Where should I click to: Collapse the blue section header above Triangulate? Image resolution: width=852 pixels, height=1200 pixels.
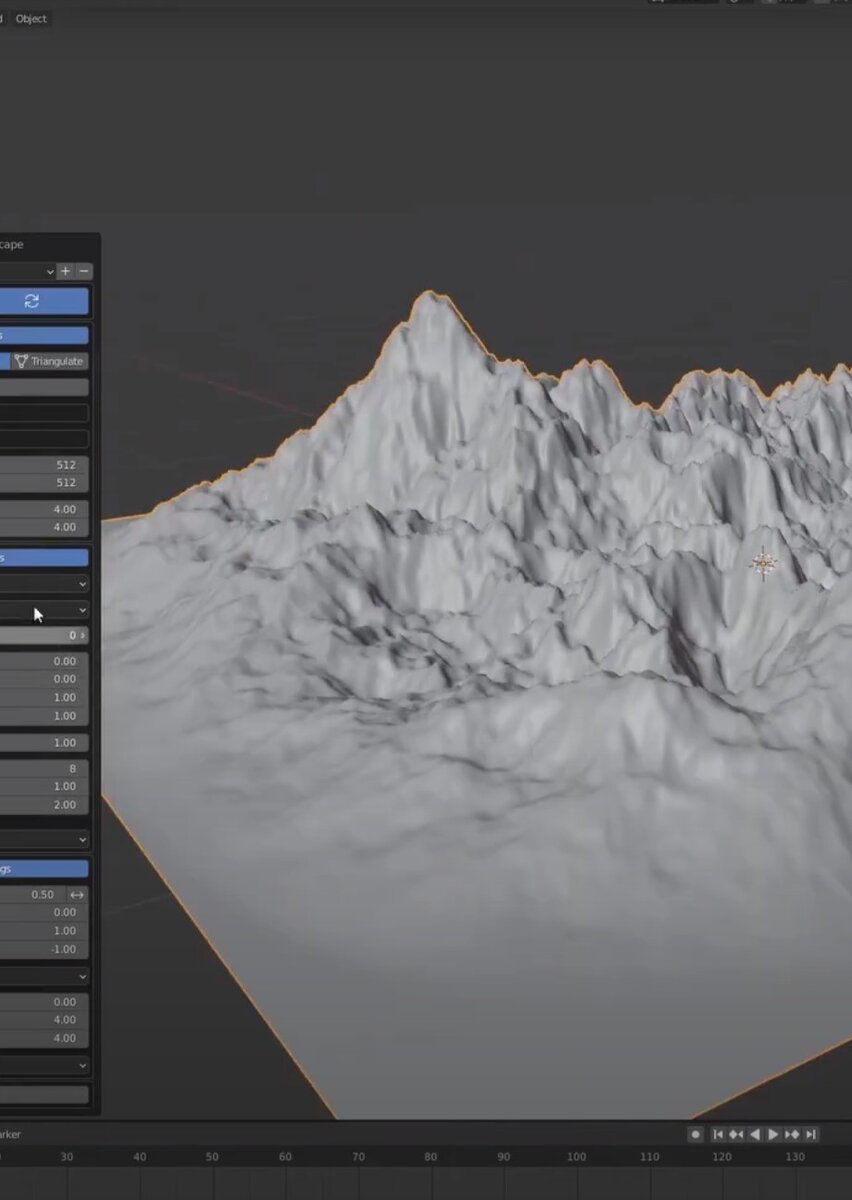point(44,336)
